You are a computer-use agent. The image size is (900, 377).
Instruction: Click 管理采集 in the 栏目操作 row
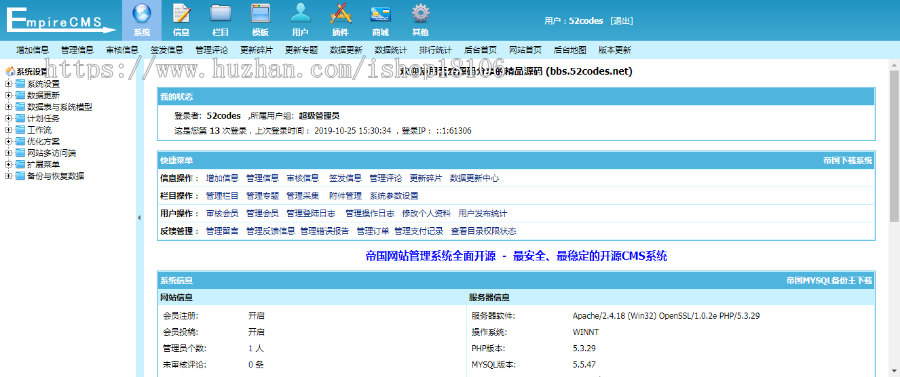tap(302, 196)
